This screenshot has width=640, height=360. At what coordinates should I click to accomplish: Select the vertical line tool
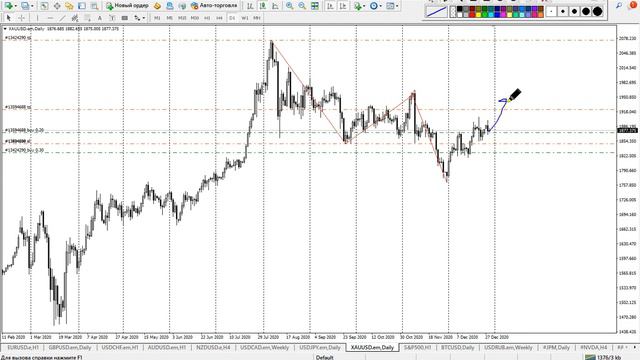37,18
